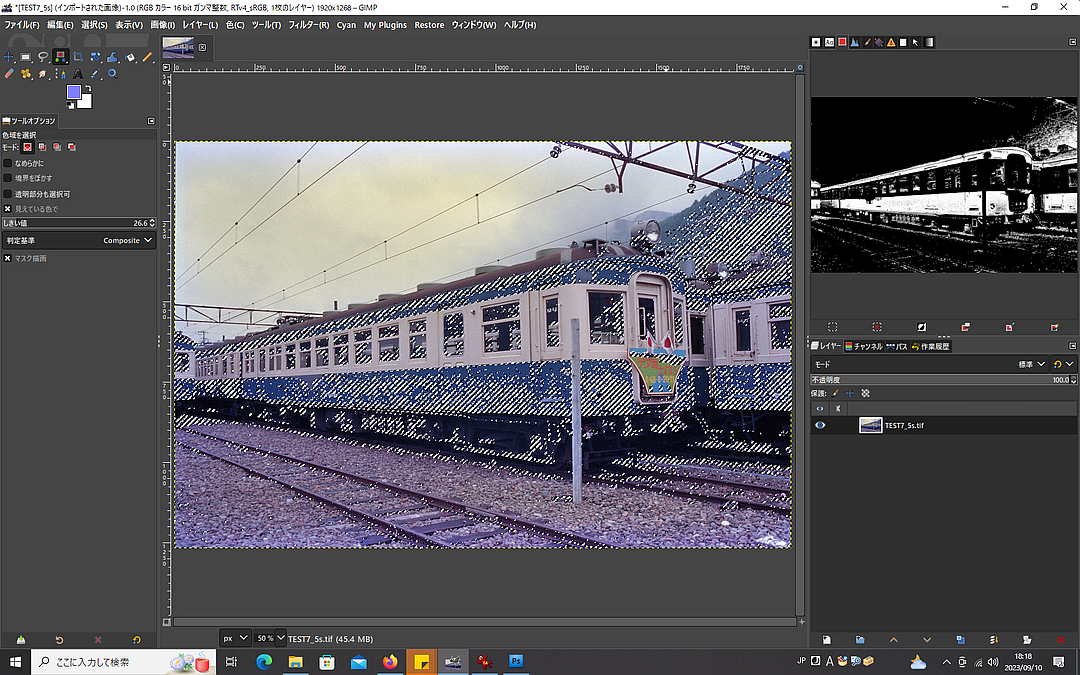Select the Text tool

78,74
